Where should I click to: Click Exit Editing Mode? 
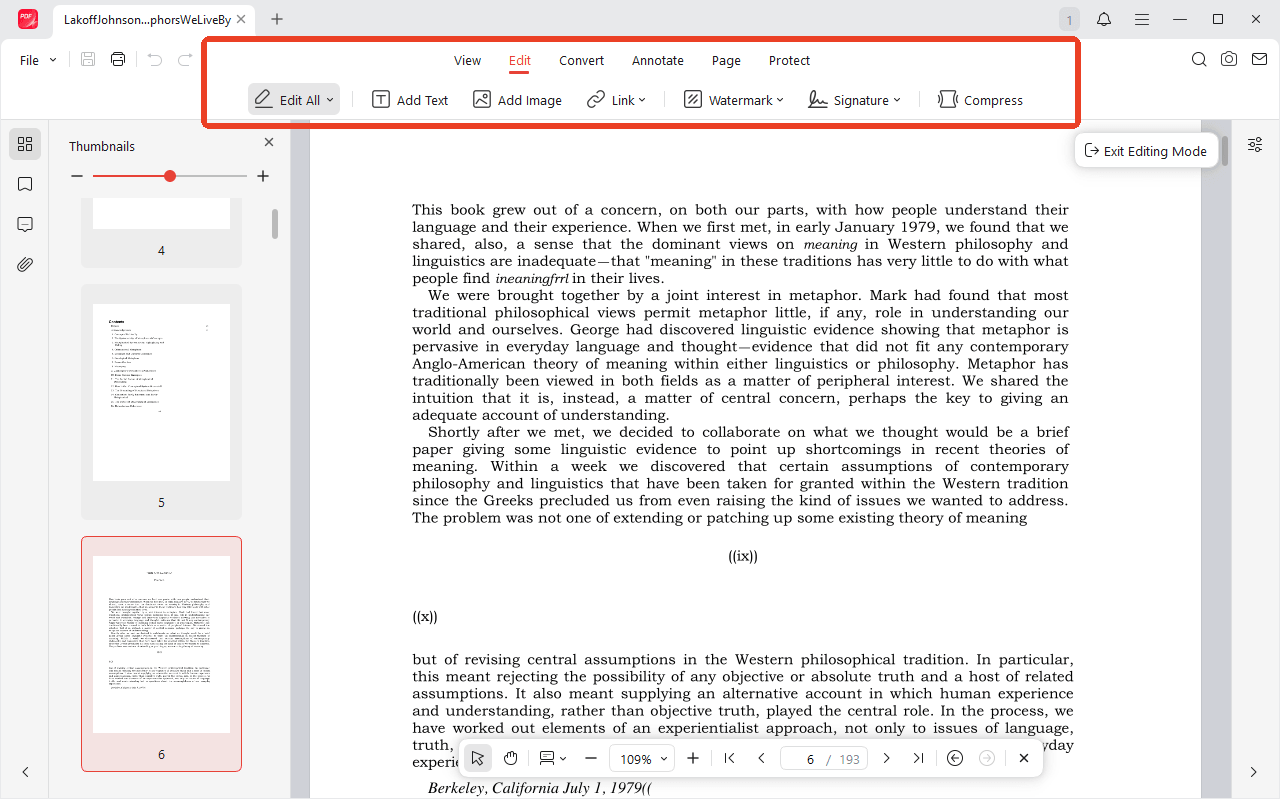1146,151
